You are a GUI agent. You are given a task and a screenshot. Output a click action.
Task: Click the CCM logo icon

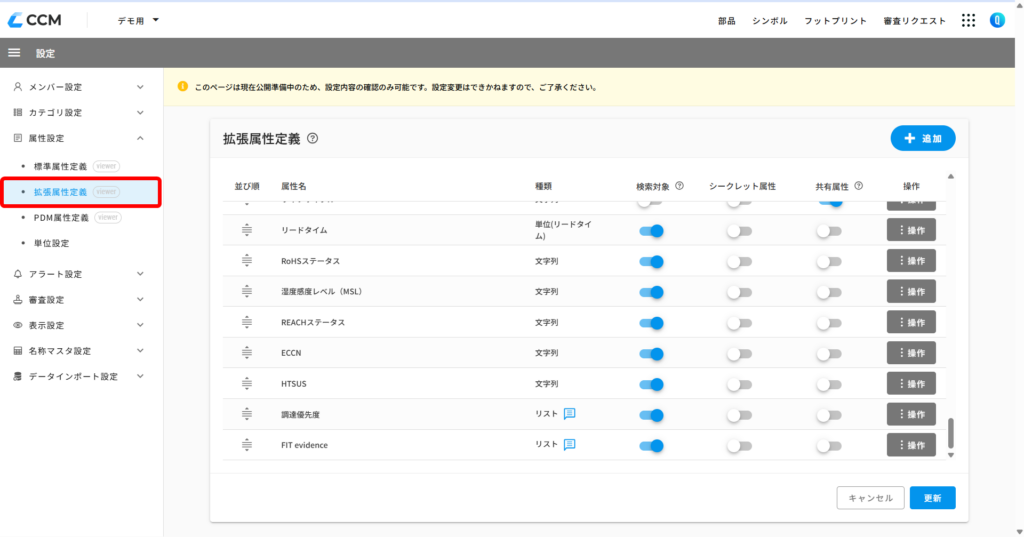15,20
